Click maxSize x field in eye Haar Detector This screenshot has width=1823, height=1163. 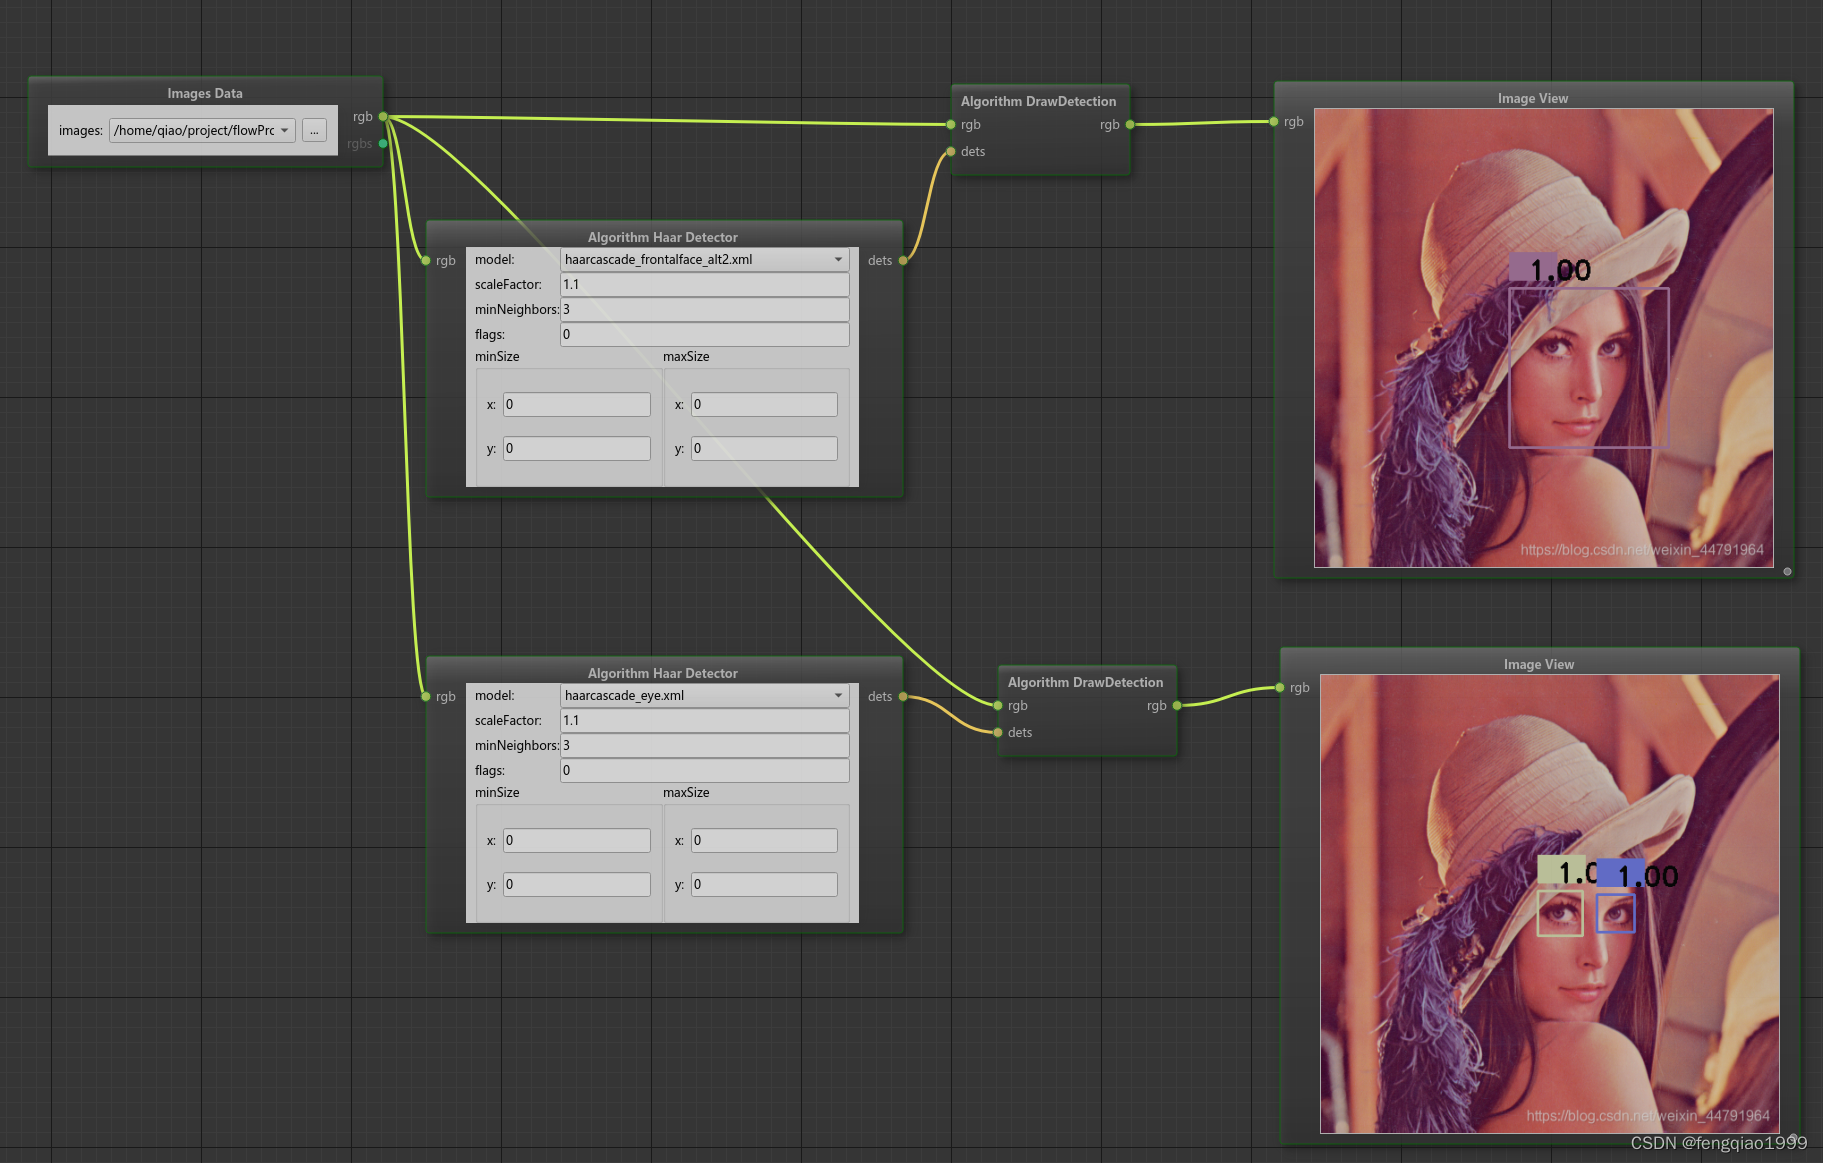click(x=764, y=840)
